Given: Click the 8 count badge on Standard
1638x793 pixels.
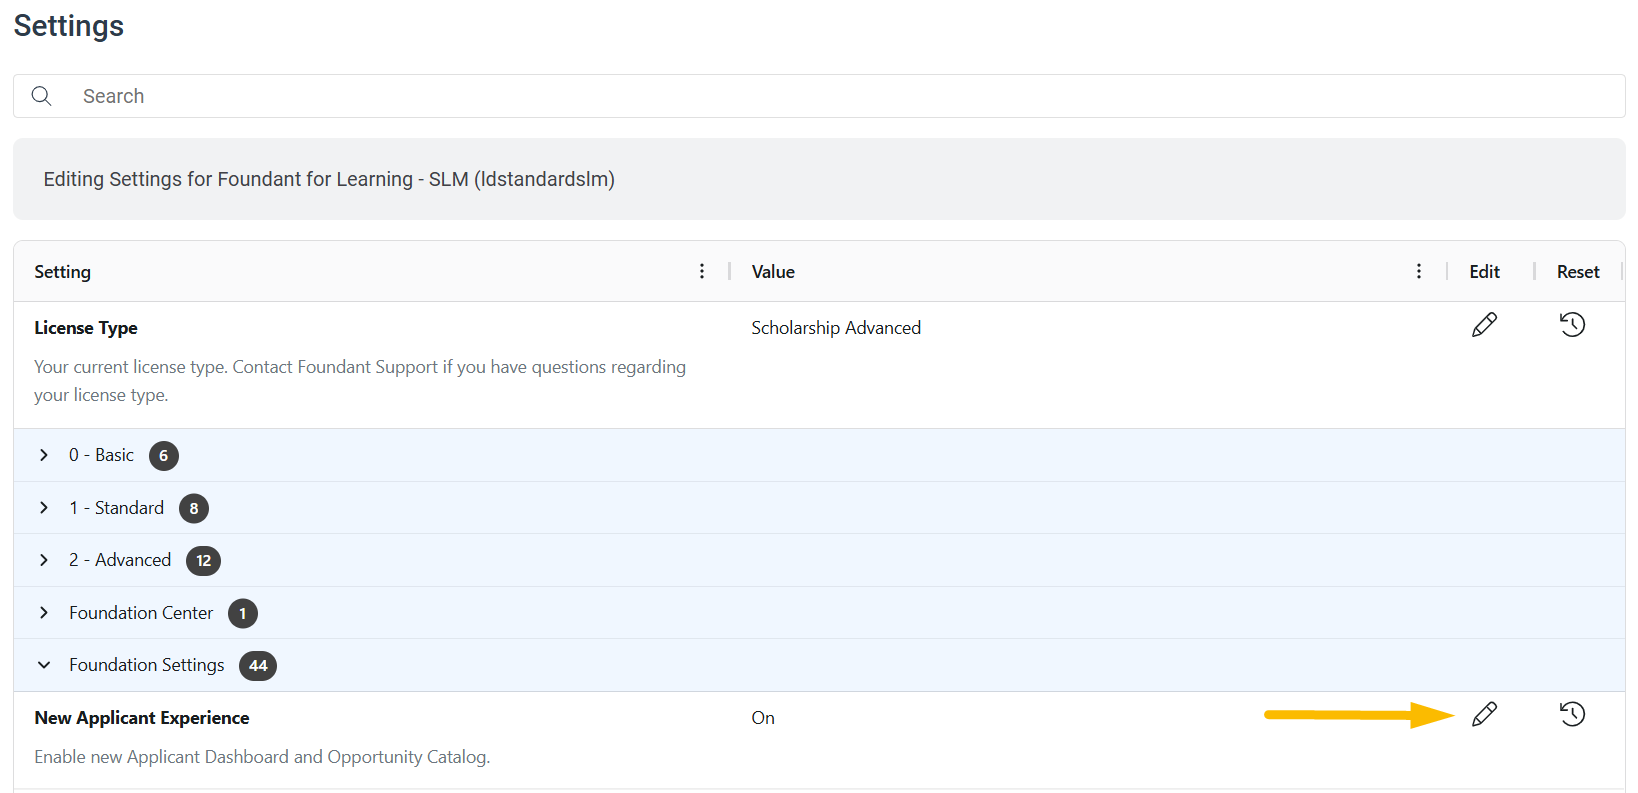Looking at the screenshot, I should (194, 508).
